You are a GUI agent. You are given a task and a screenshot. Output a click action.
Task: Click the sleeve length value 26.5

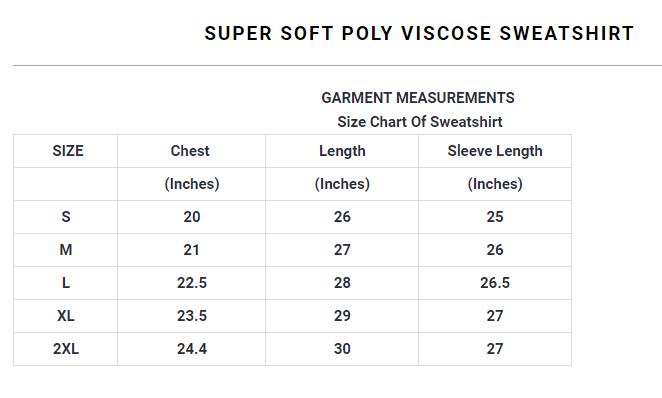[x=495, y=283]
